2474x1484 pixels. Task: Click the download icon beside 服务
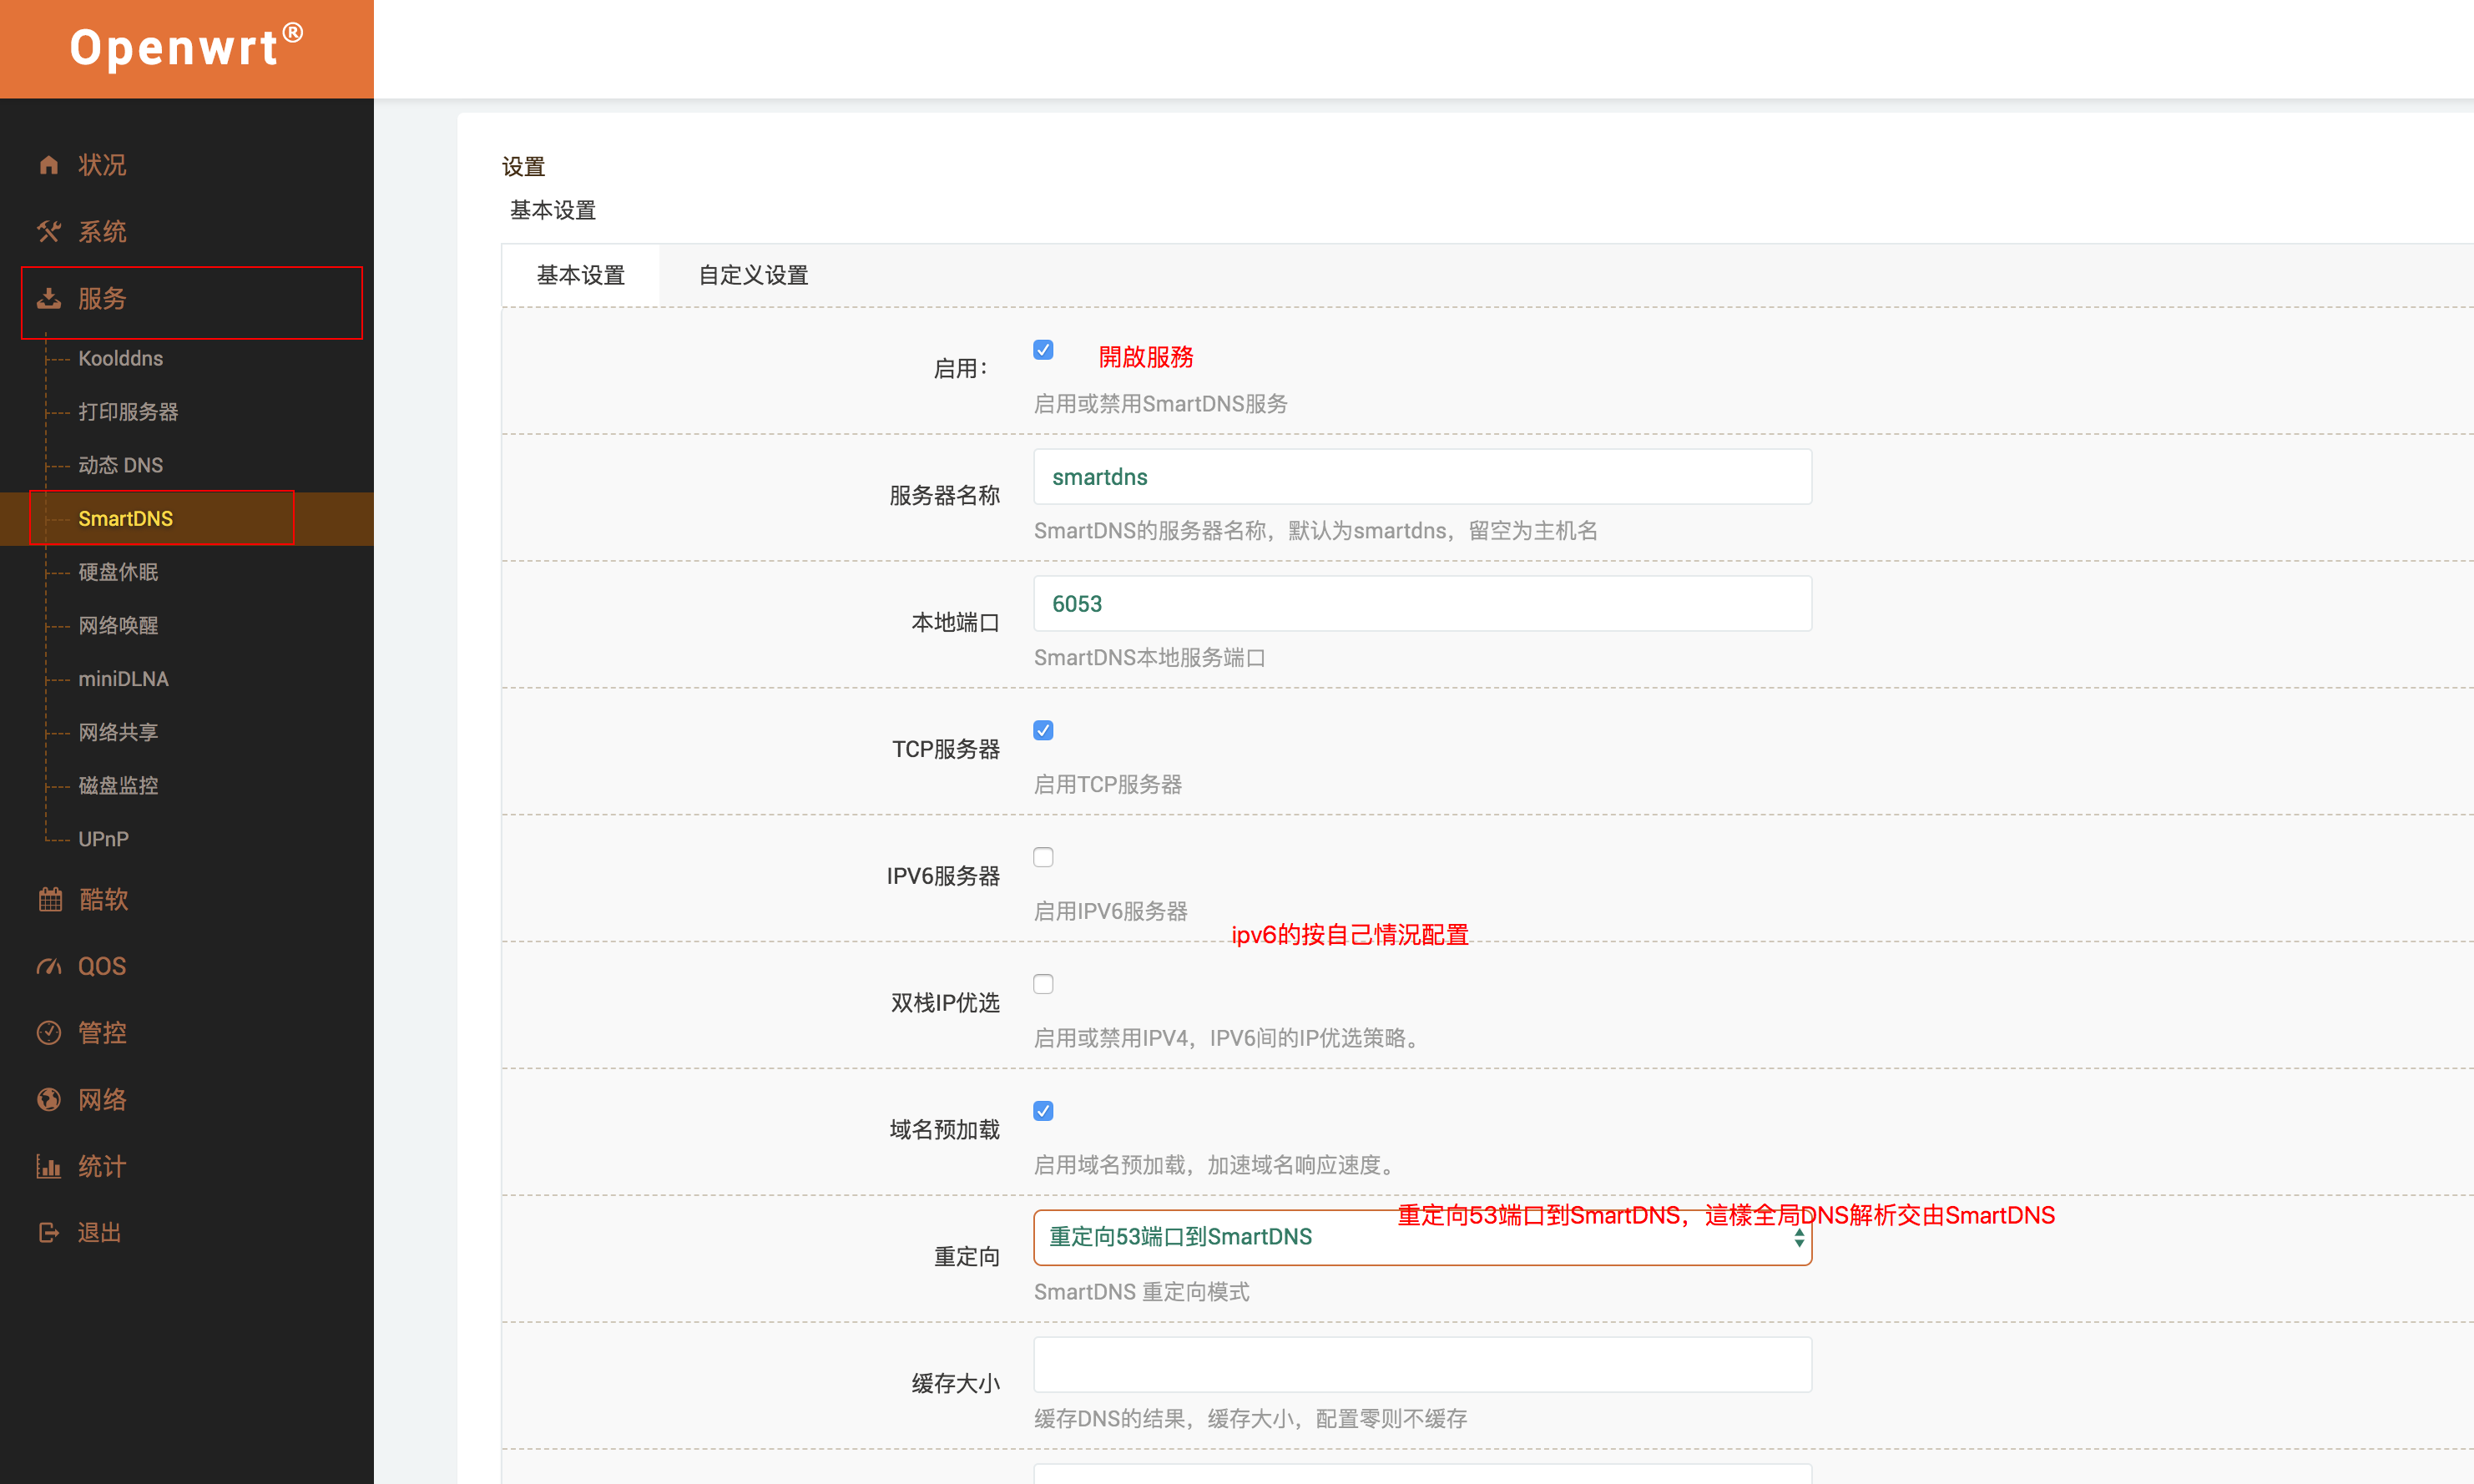[x=48, y=298]
